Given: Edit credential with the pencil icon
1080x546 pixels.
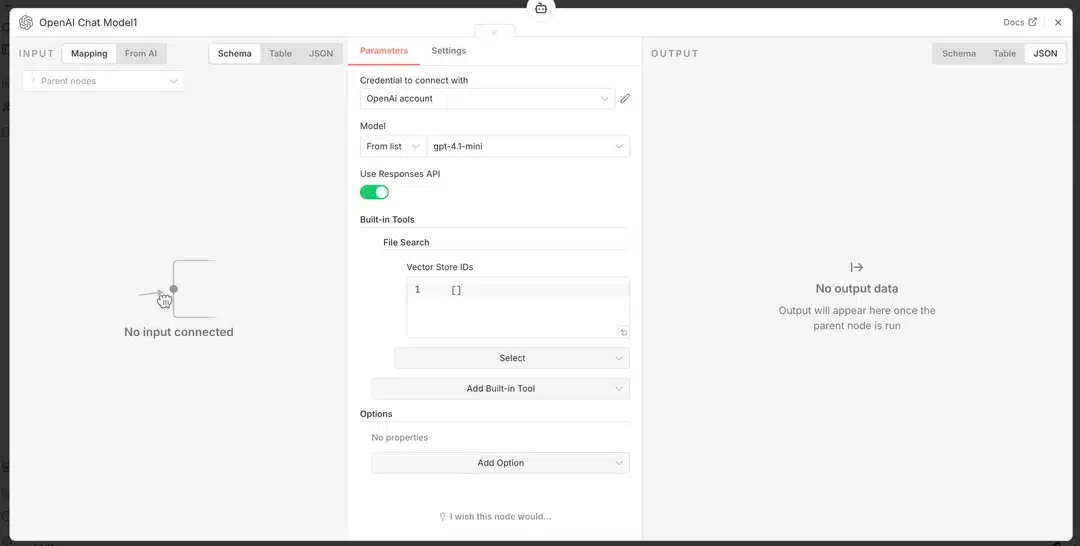Looking at the screenshot, I should point(625,98).
